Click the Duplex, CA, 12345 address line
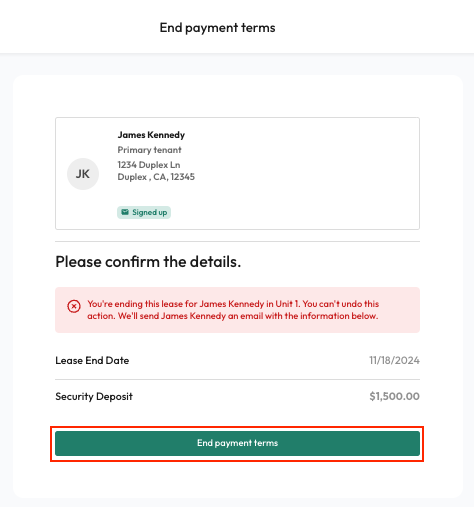This screenshot has width=474, height=507. [156, 177]
